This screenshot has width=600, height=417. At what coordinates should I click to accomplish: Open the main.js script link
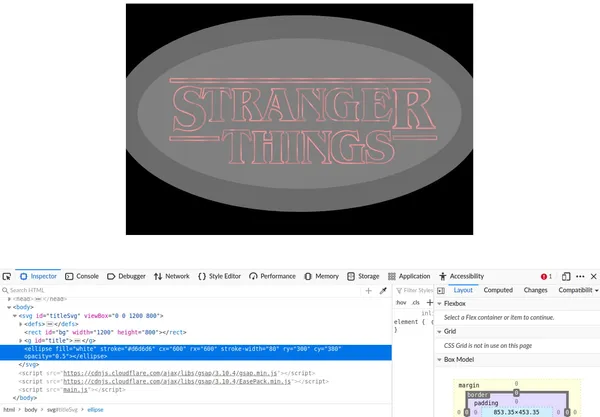tap(75, 390)
